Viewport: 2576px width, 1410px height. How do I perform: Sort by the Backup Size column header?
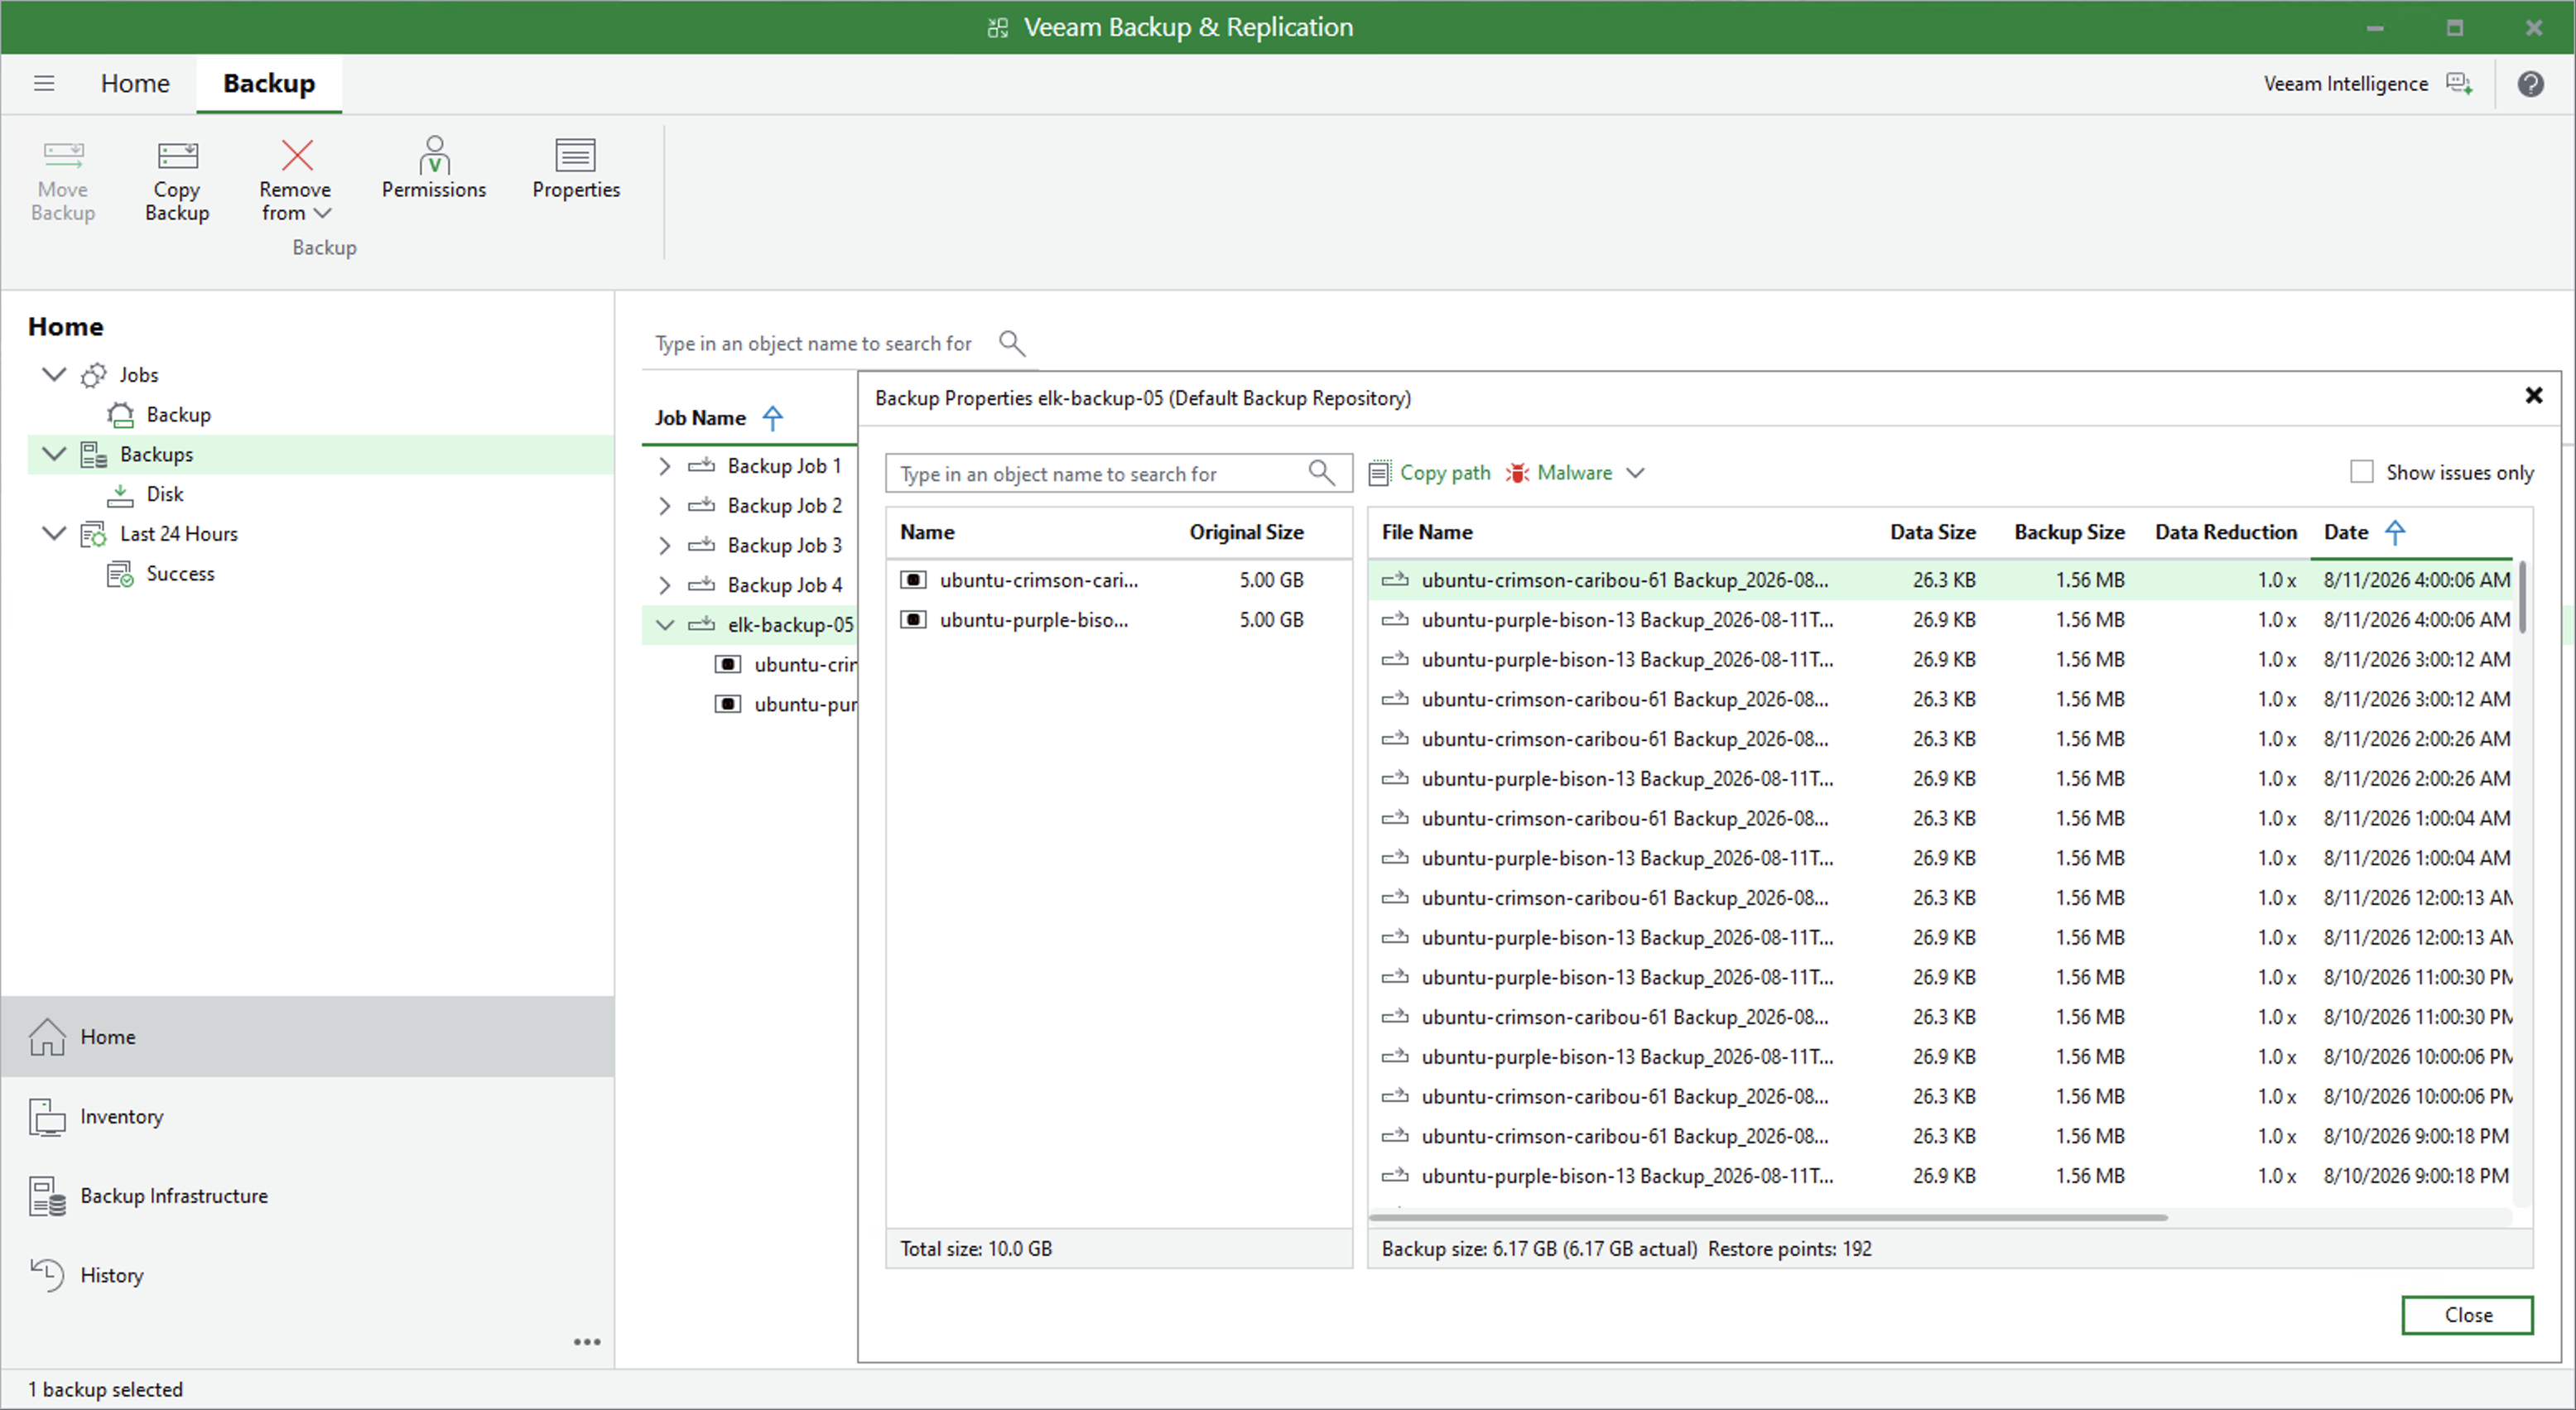[x=2069, y=532]
